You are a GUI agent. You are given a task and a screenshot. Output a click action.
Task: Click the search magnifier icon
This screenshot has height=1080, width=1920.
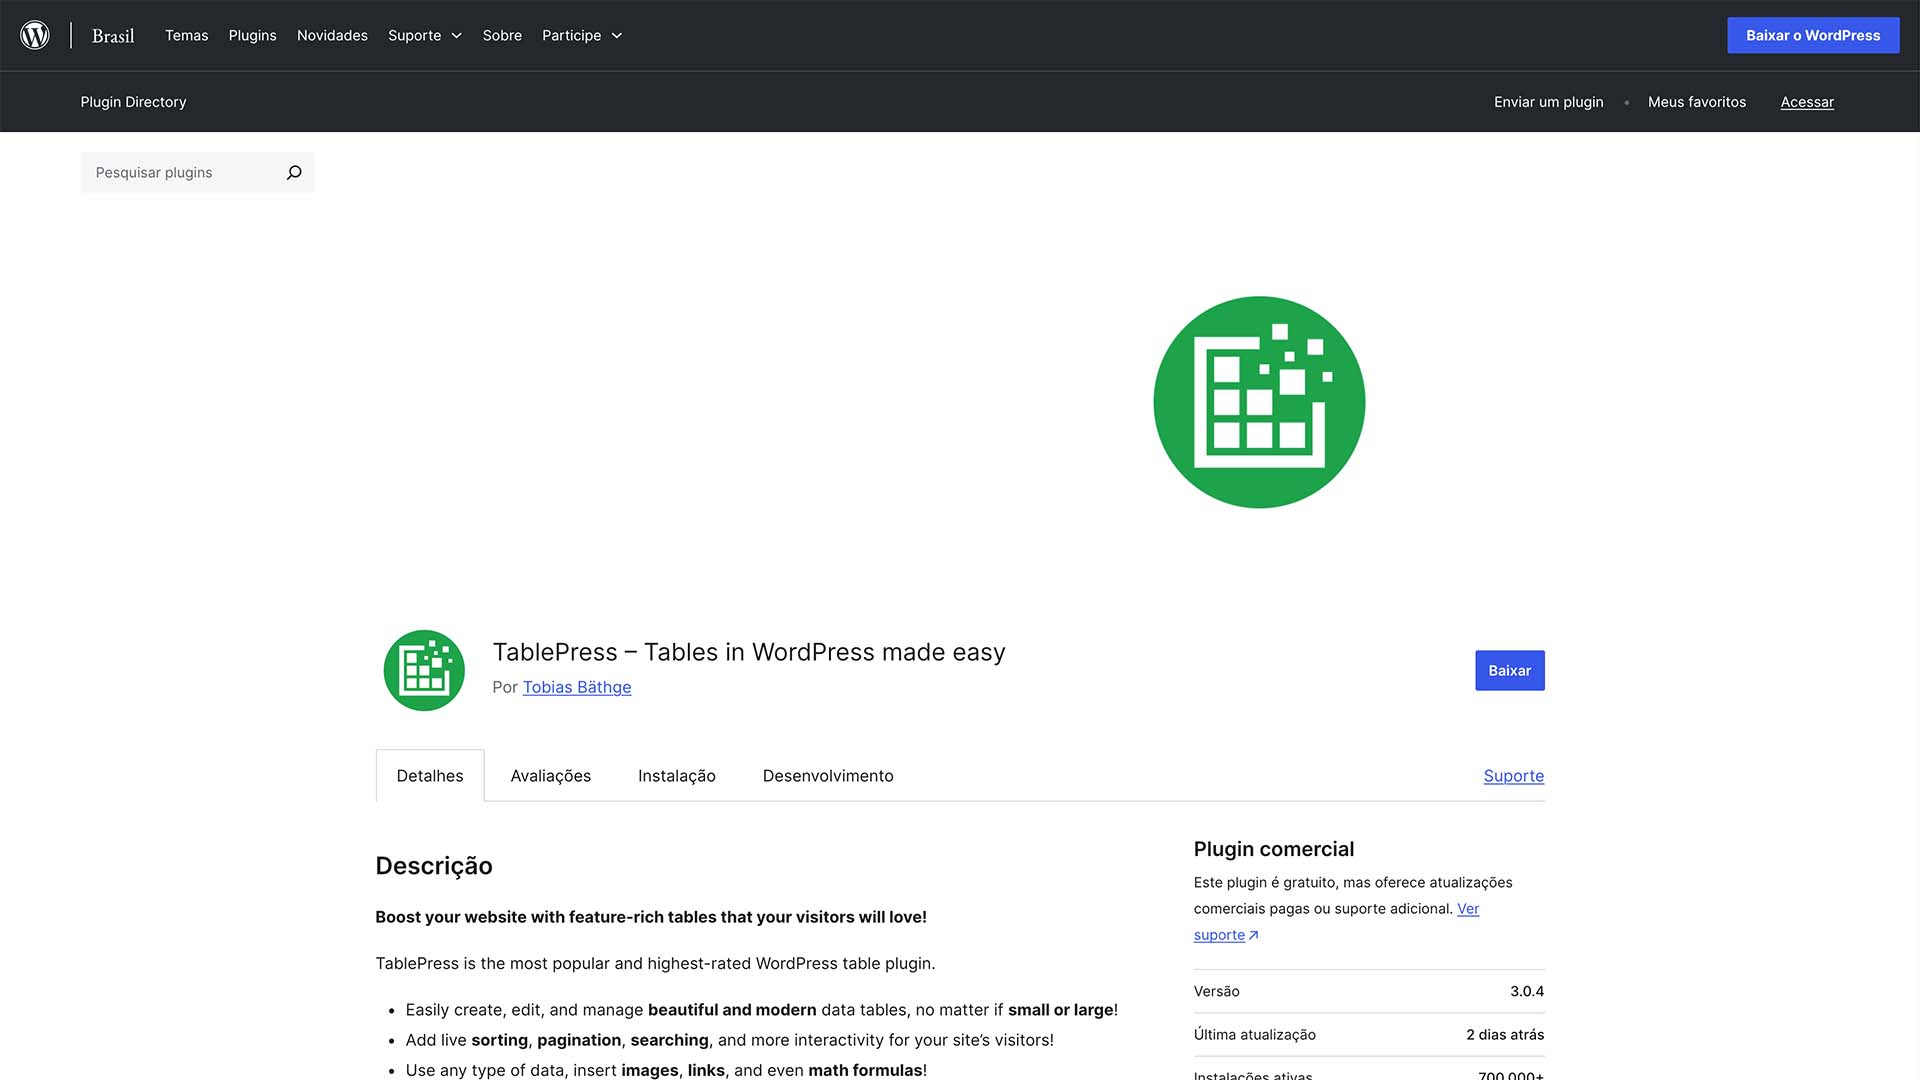[294, 172]
